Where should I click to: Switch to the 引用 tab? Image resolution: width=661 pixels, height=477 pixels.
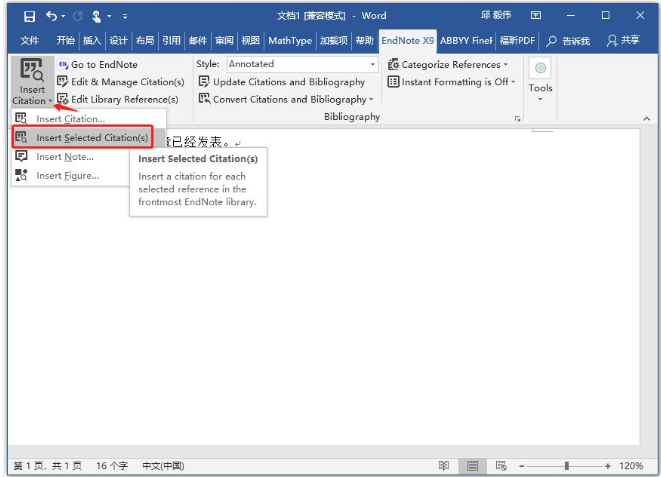[171, 40]
